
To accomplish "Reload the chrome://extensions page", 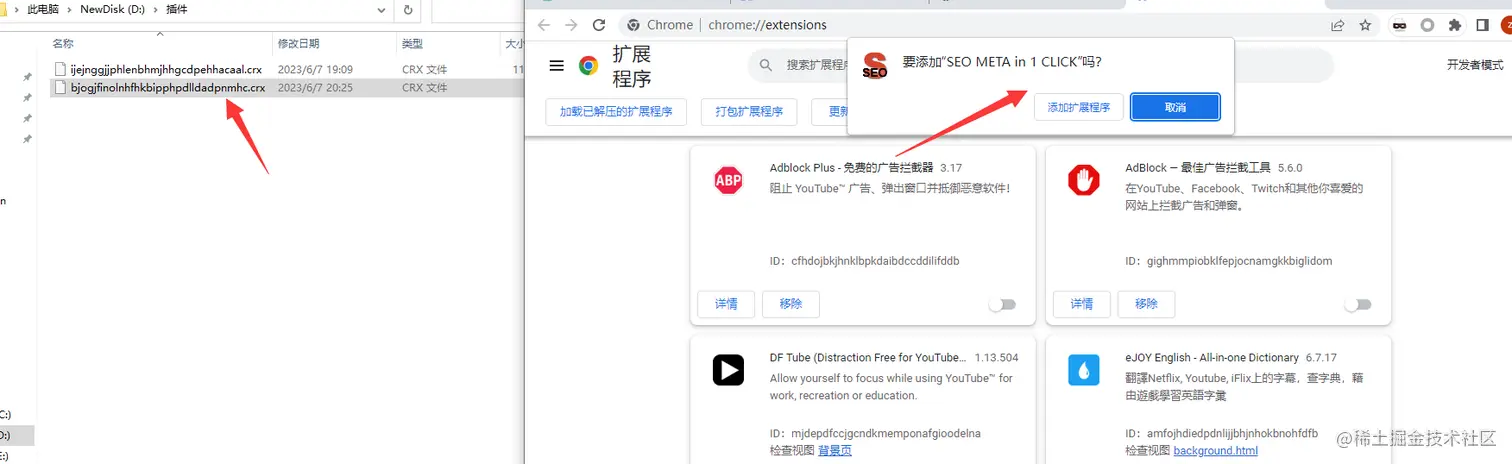I will pos(599,25).
